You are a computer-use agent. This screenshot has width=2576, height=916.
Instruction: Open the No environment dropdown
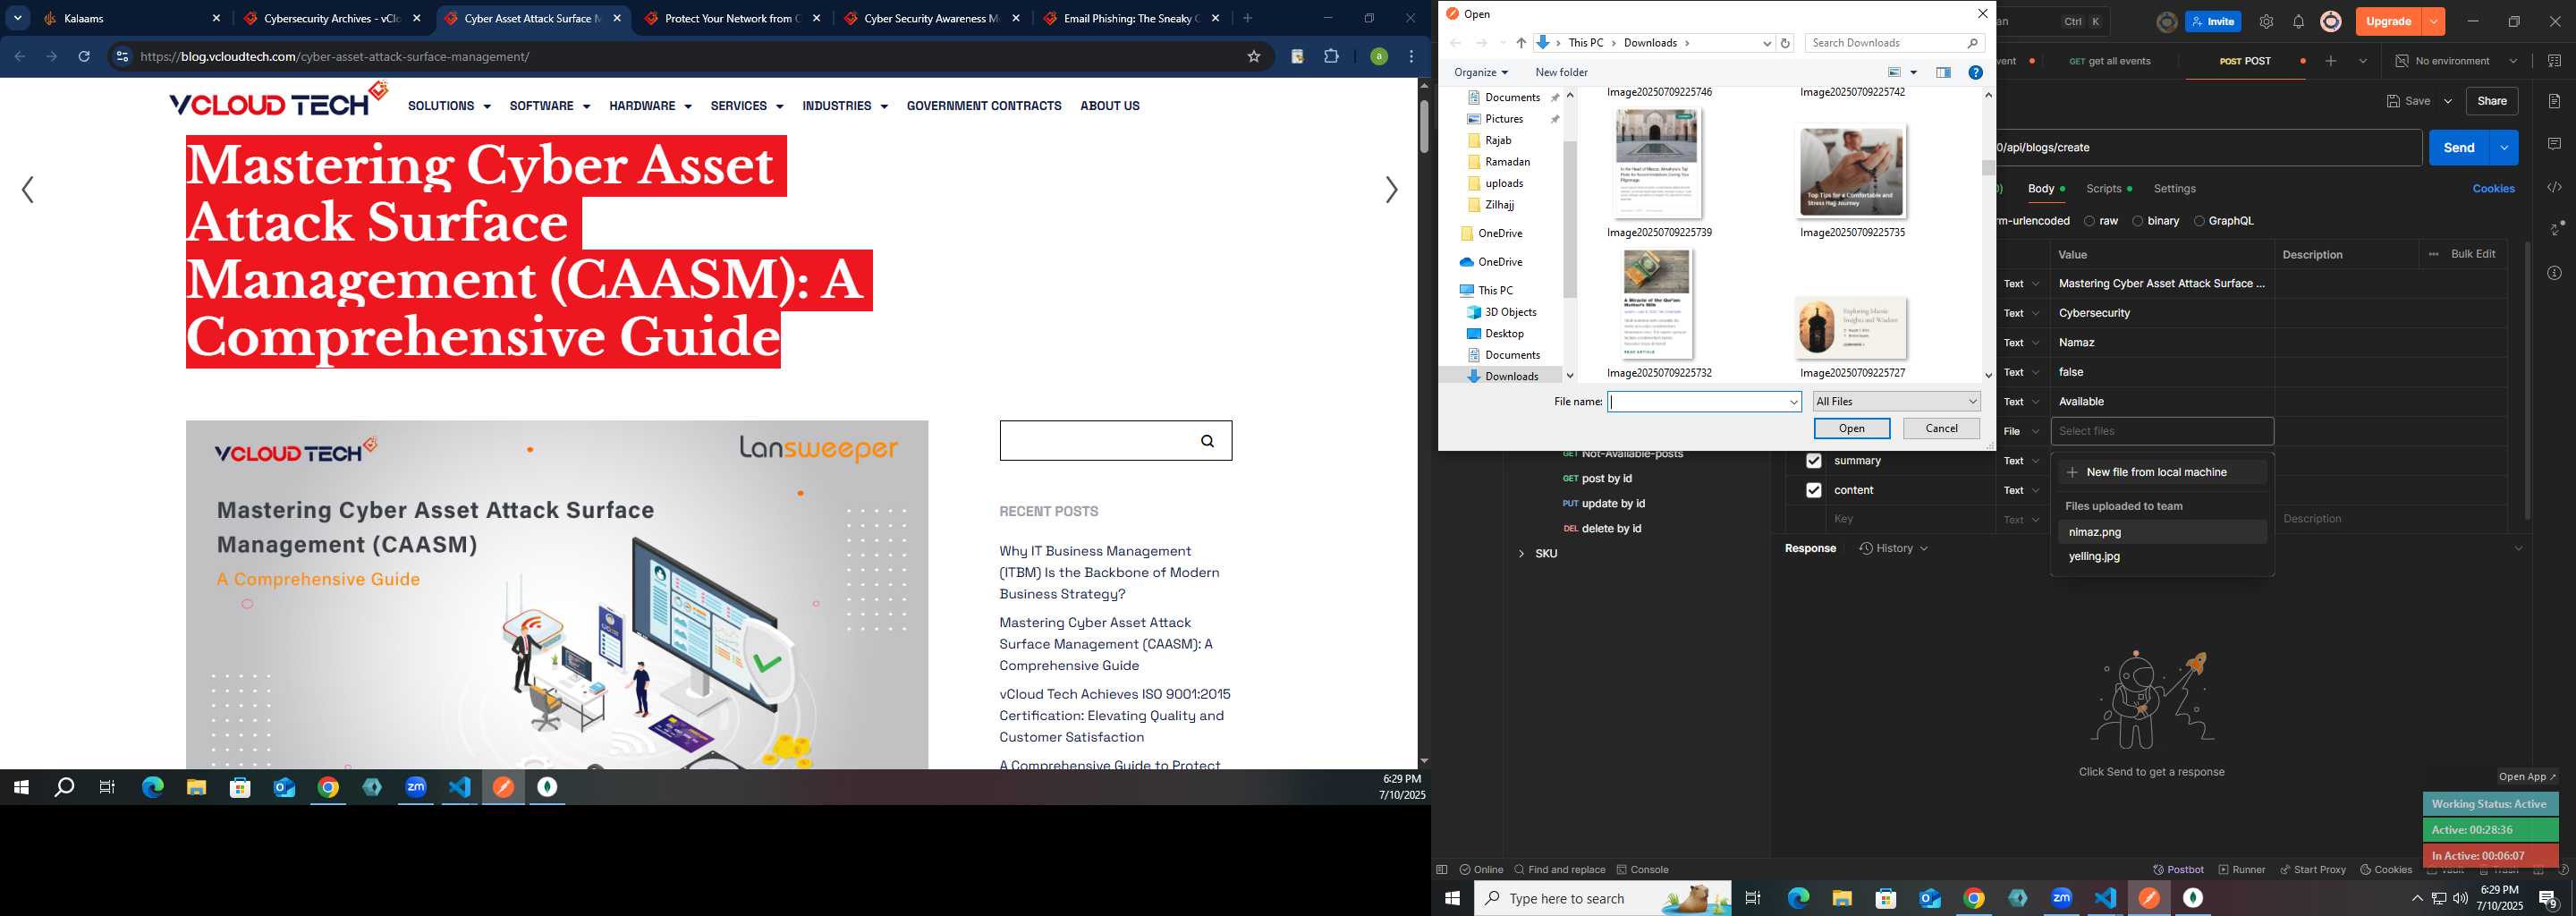2457,61
